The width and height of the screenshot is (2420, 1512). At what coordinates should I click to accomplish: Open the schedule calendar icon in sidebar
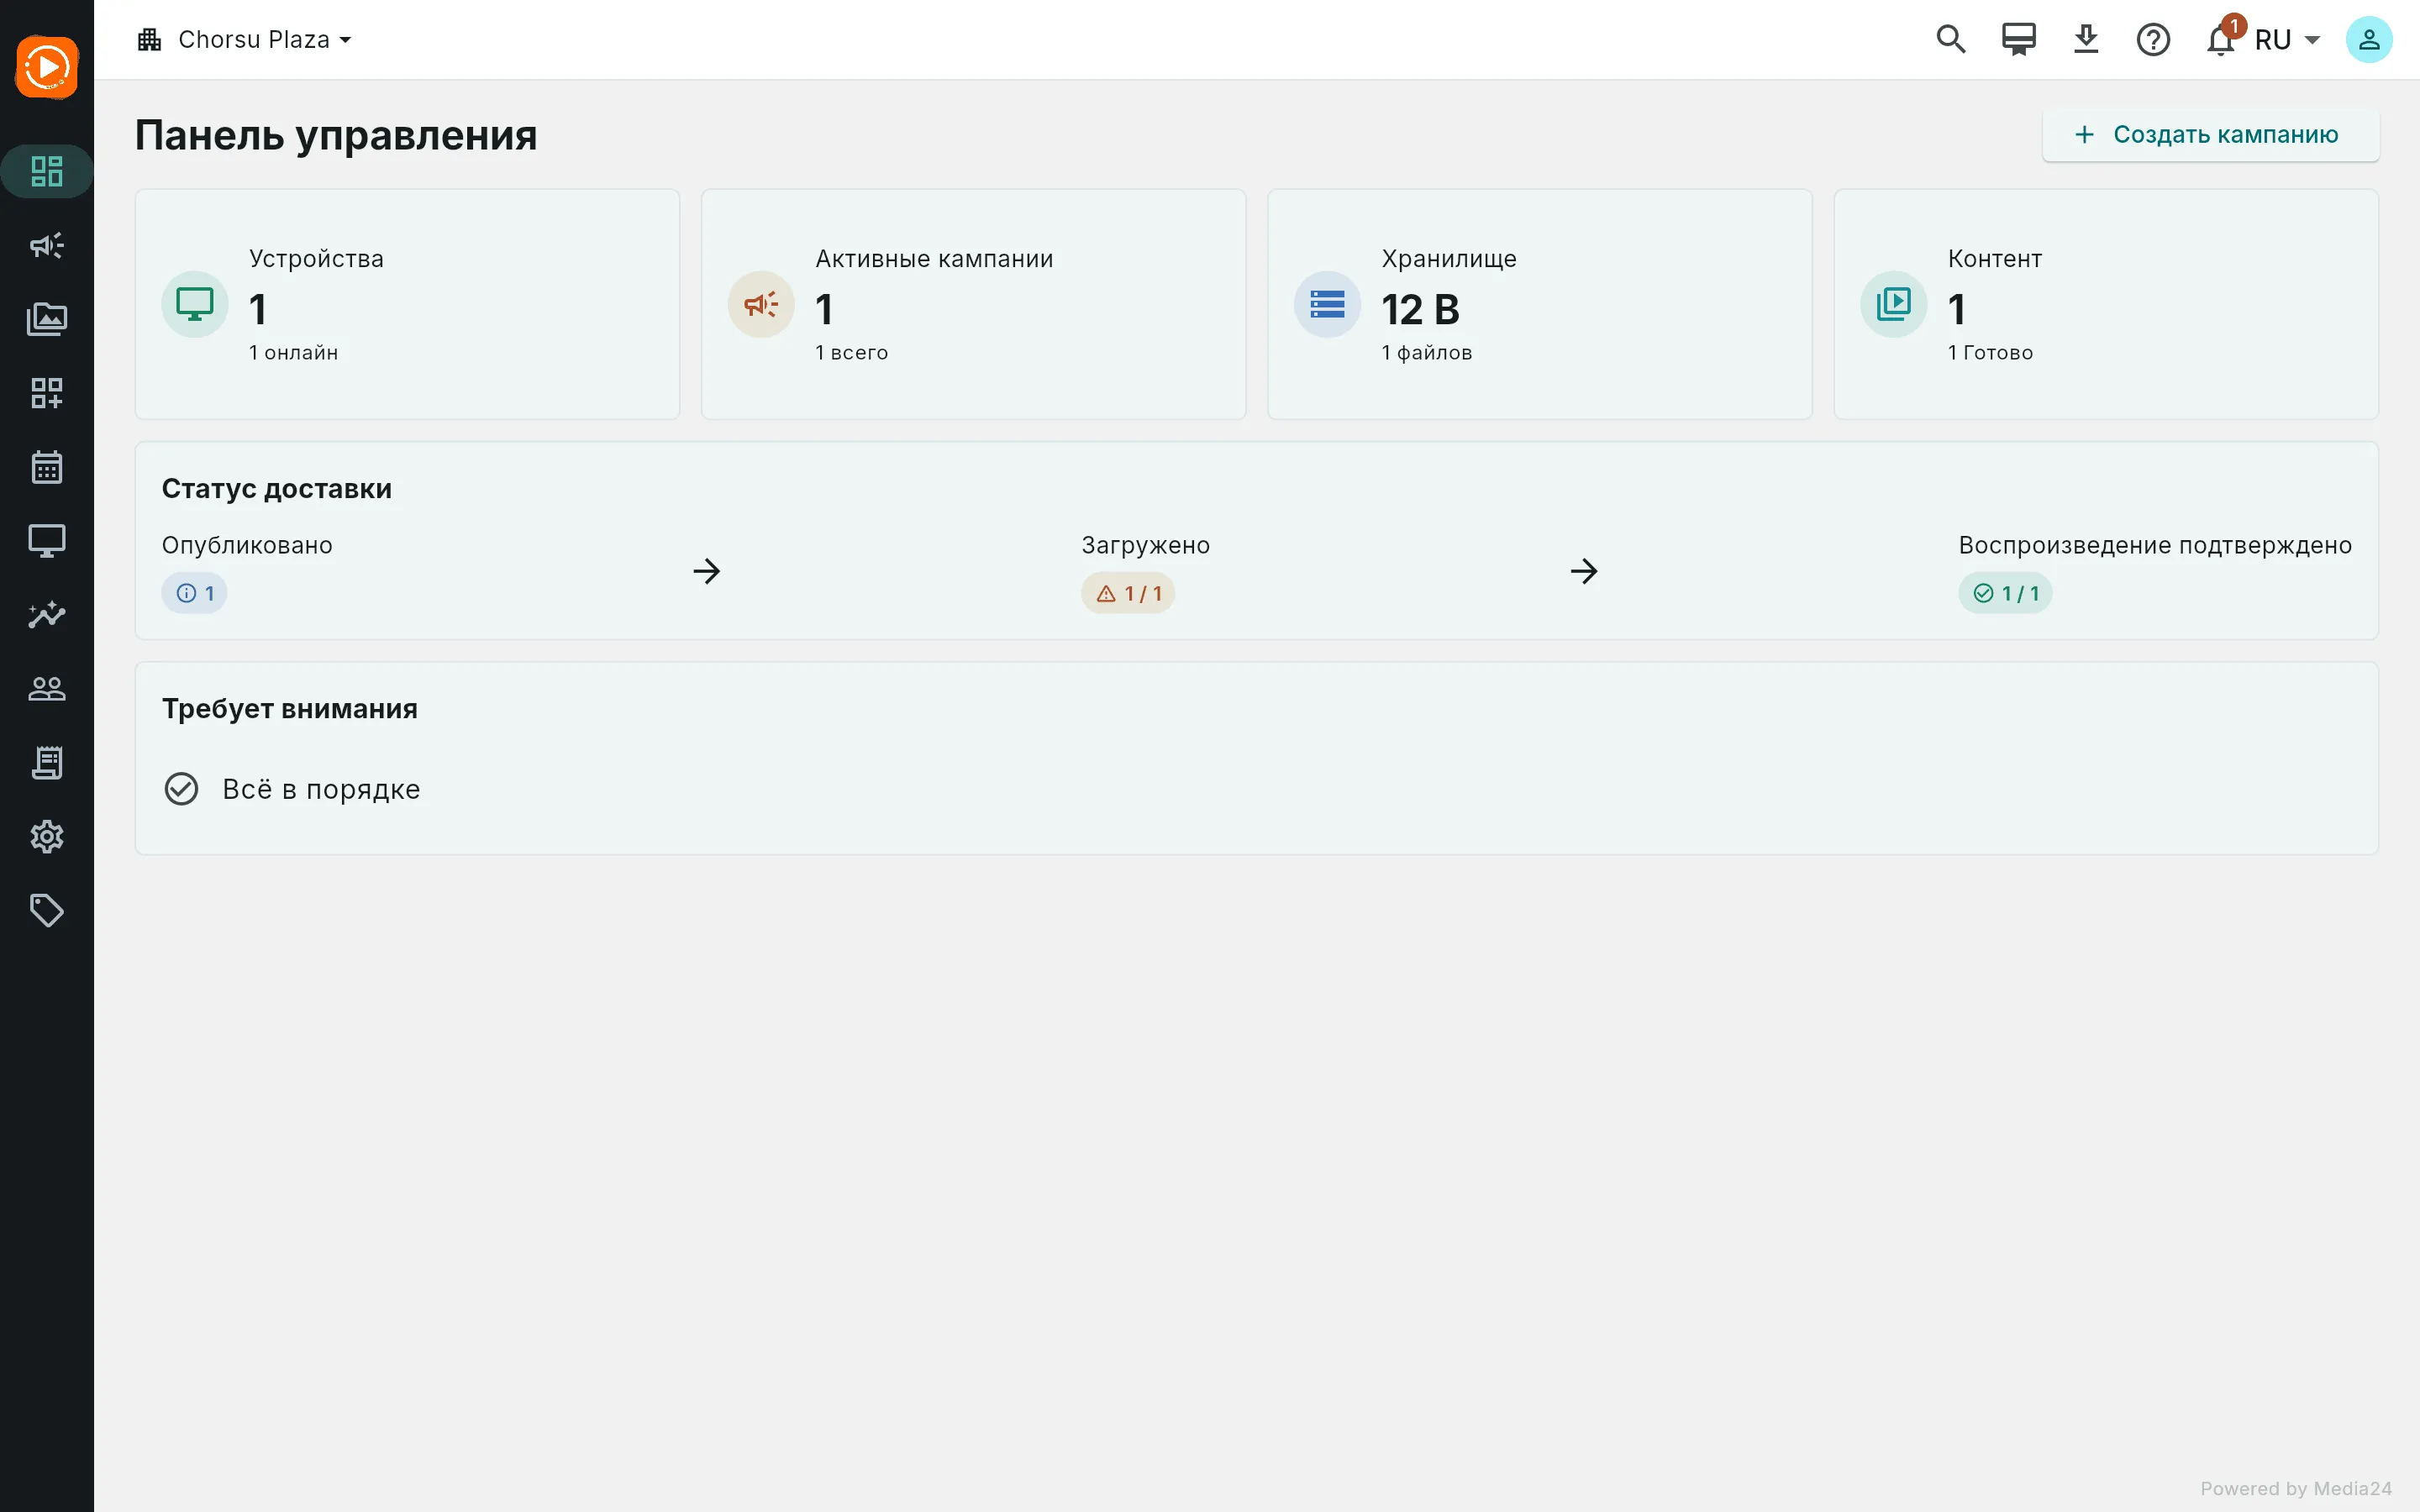47,467
